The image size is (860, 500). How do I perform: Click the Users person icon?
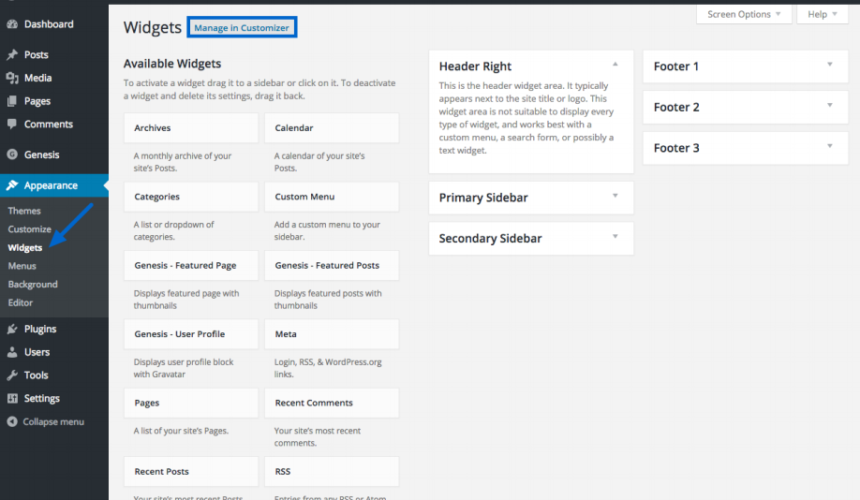click(12, 352)
